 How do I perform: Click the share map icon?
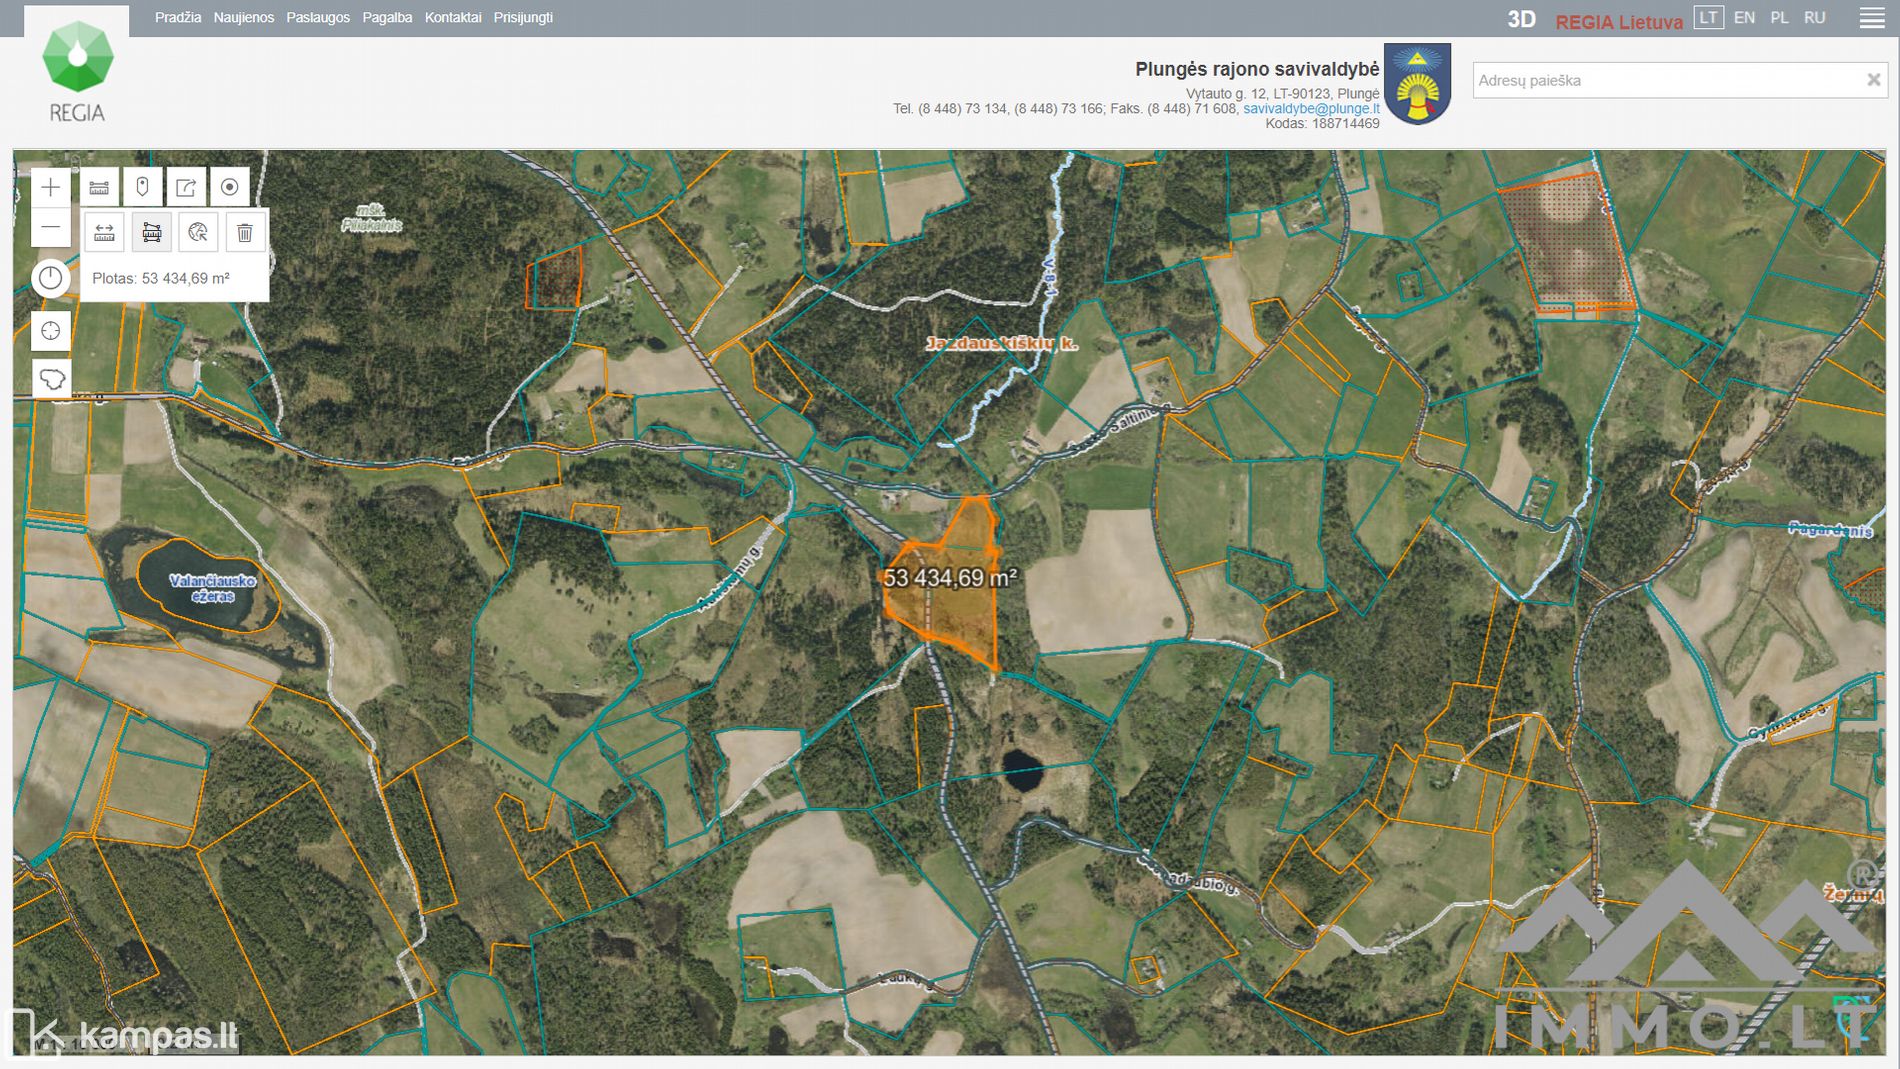pos(186,187)
